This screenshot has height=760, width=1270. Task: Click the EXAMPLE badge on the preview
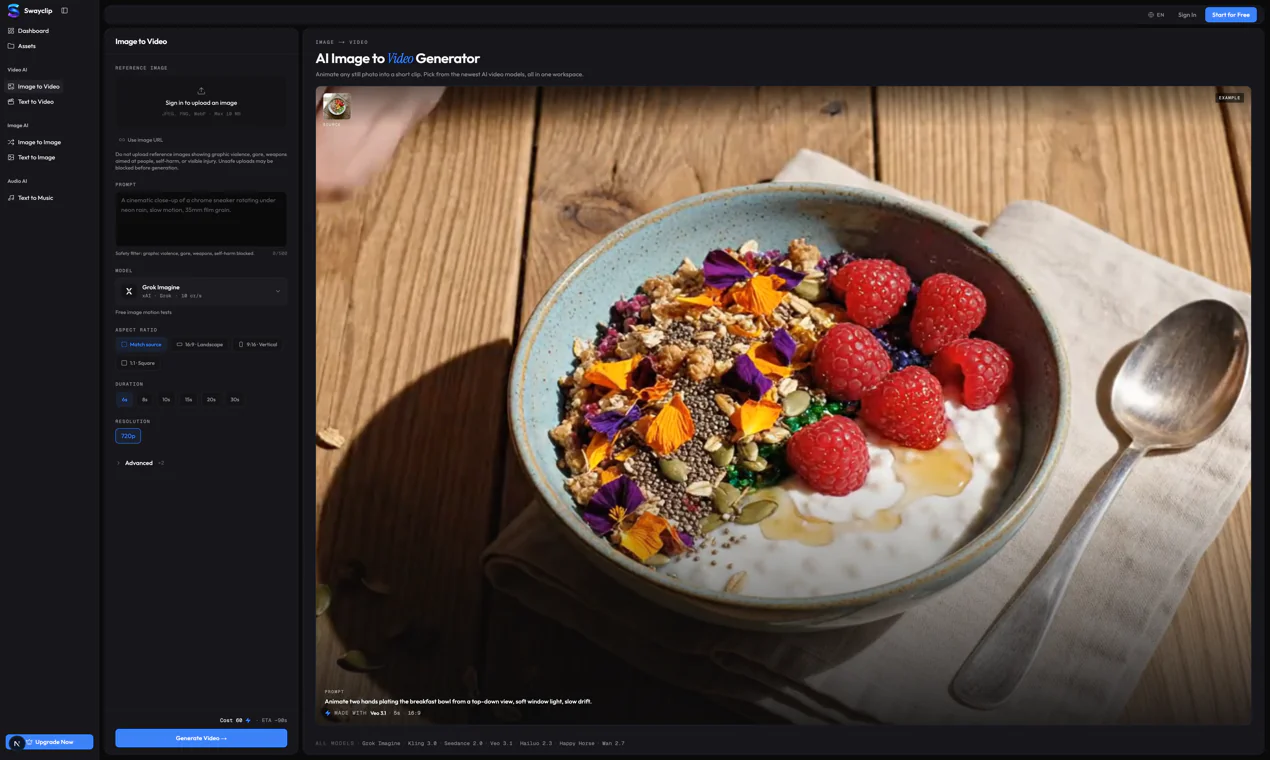pos(1229,98)
